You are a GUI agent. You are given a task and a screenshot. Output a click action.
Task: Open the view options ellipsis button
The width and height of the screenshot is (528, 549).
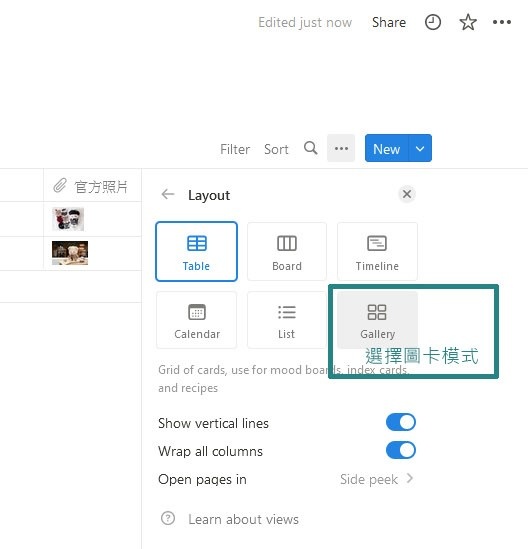341,148
